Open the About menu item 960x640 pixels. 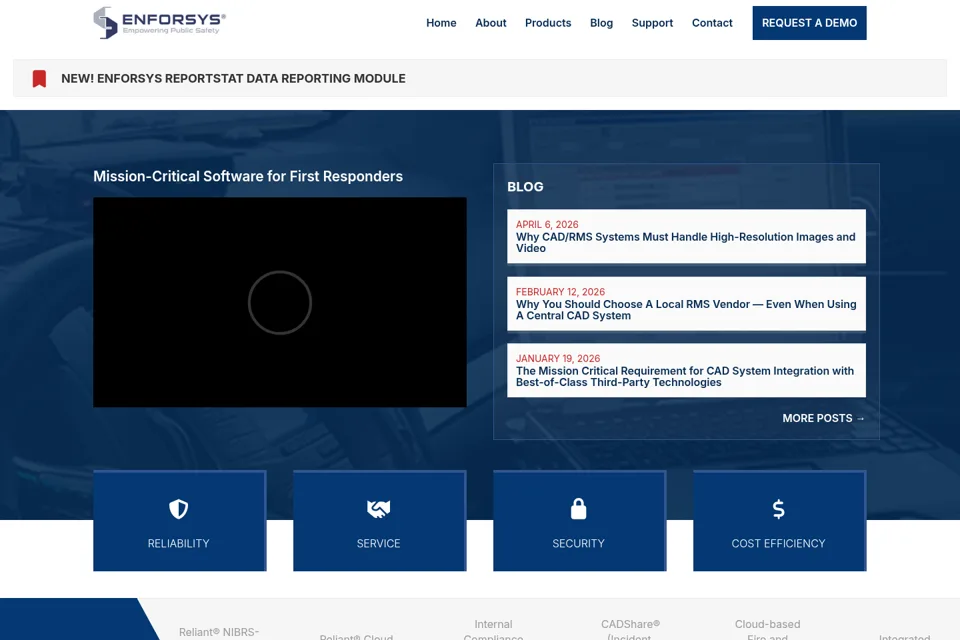click(491, 23)
